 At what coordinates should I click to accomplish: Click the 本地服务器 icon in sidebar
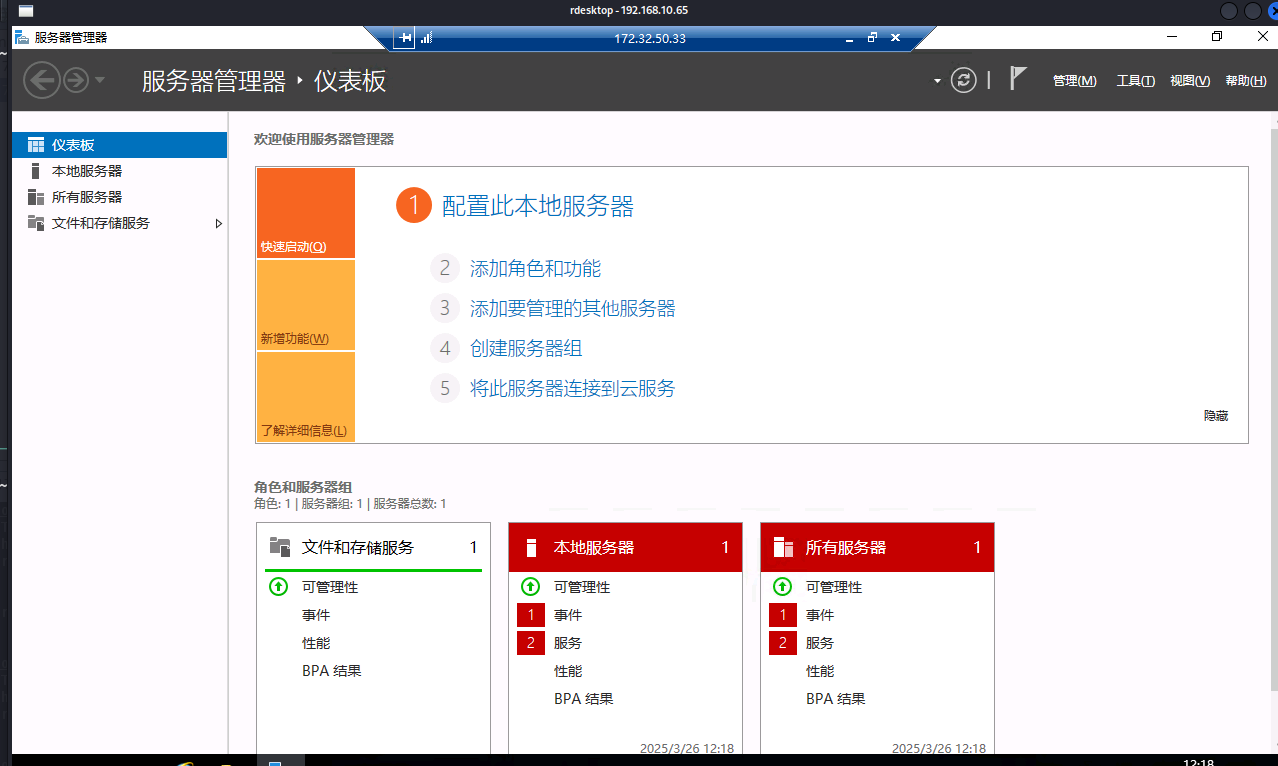pyautogui.click(x=36, y=171)
